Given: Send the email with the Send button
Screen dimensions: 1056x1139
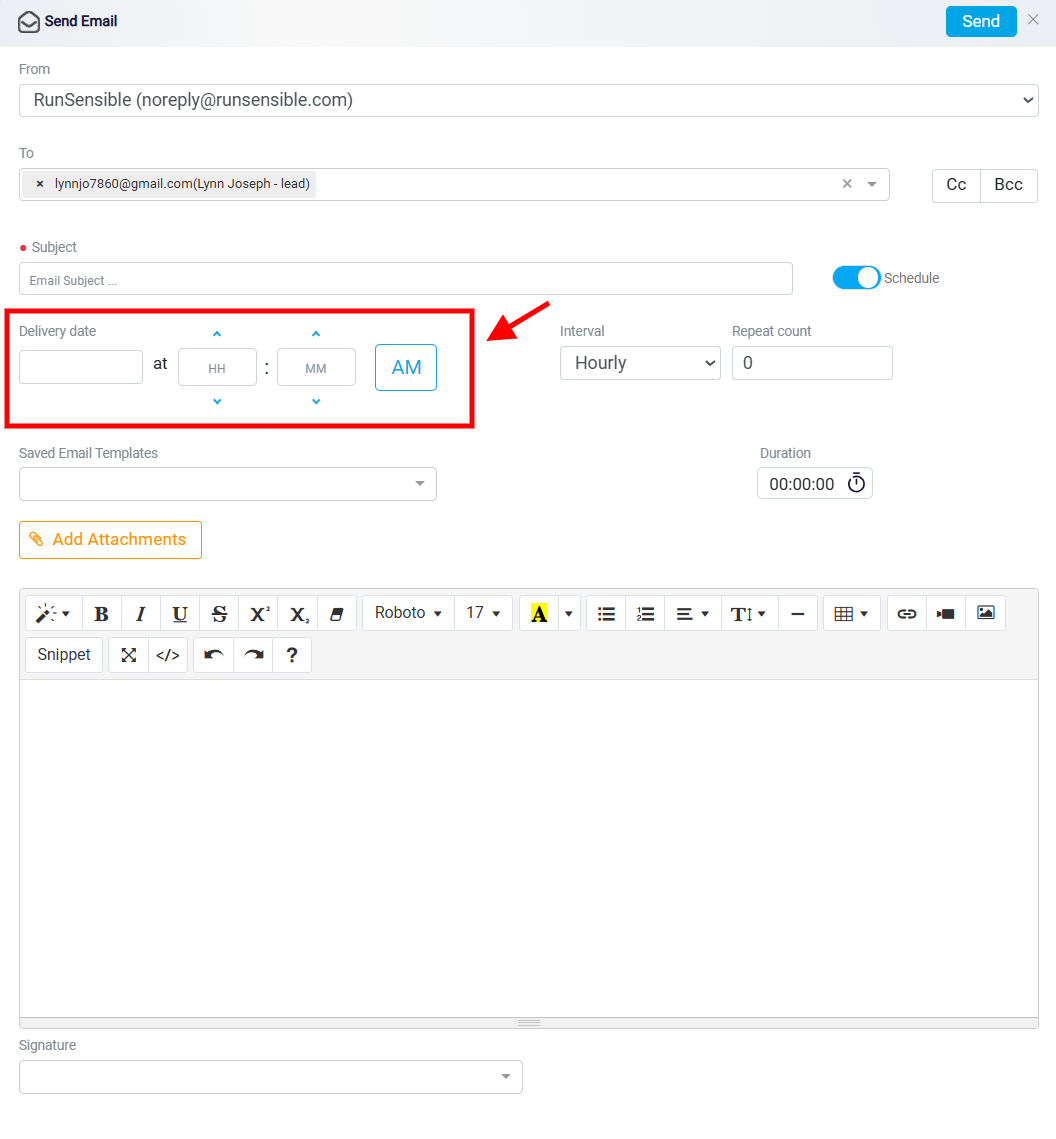Looking at the screenshot, I should point(980,21).
